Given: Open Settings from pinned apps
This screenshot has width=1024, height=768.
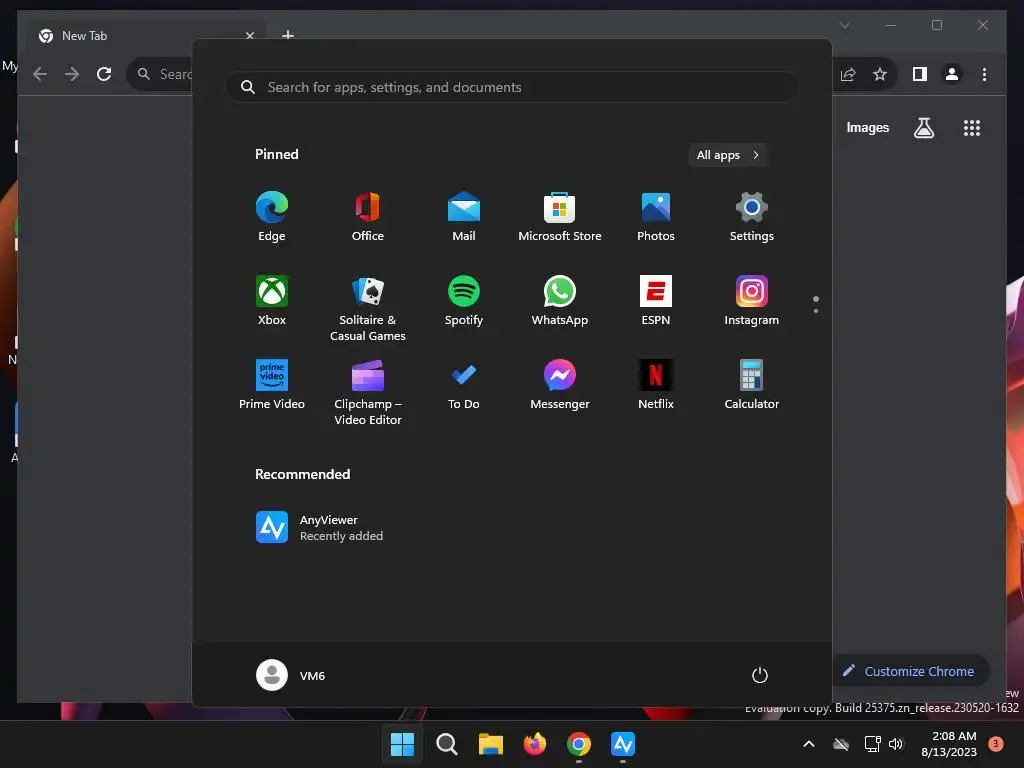Looking at the screenshot, I should (x=752, y=217).
